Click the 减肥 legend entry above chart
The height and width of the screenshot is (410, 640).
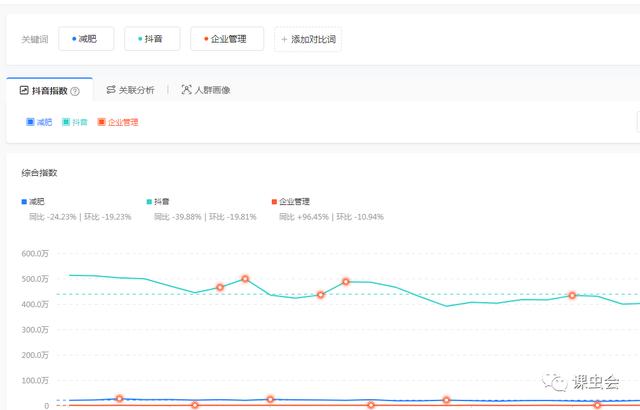tap(33, 202)
